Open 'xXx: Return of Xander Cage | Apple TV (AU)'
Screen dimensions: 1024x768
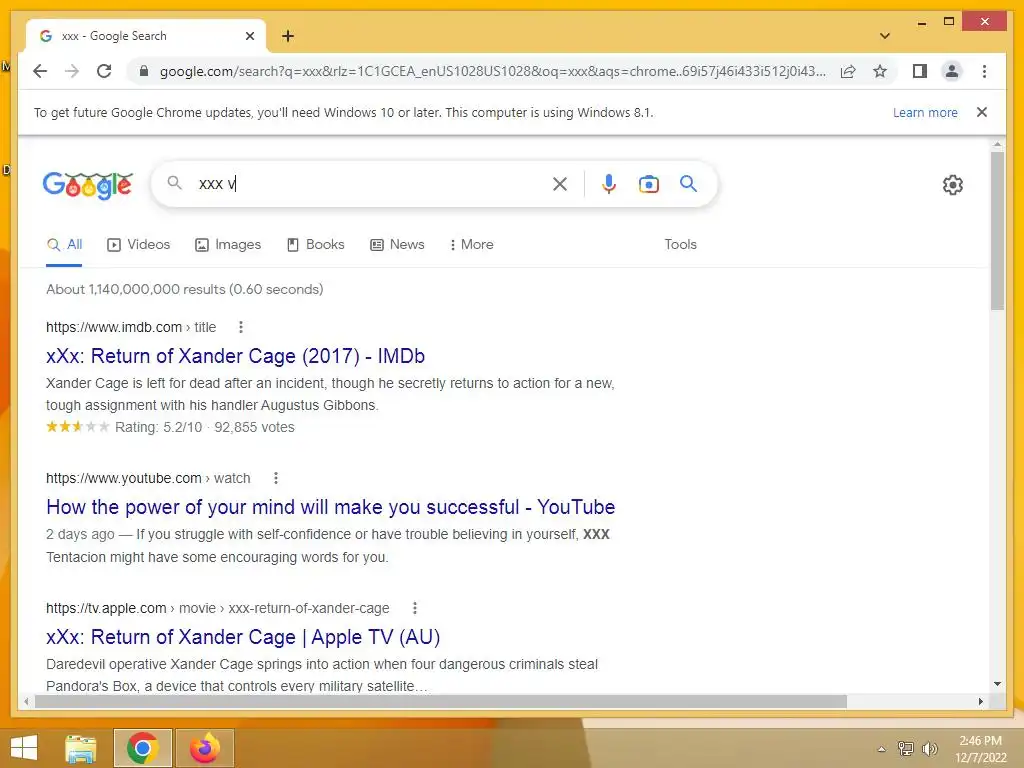pyautogui.click(x=243, y=637)
